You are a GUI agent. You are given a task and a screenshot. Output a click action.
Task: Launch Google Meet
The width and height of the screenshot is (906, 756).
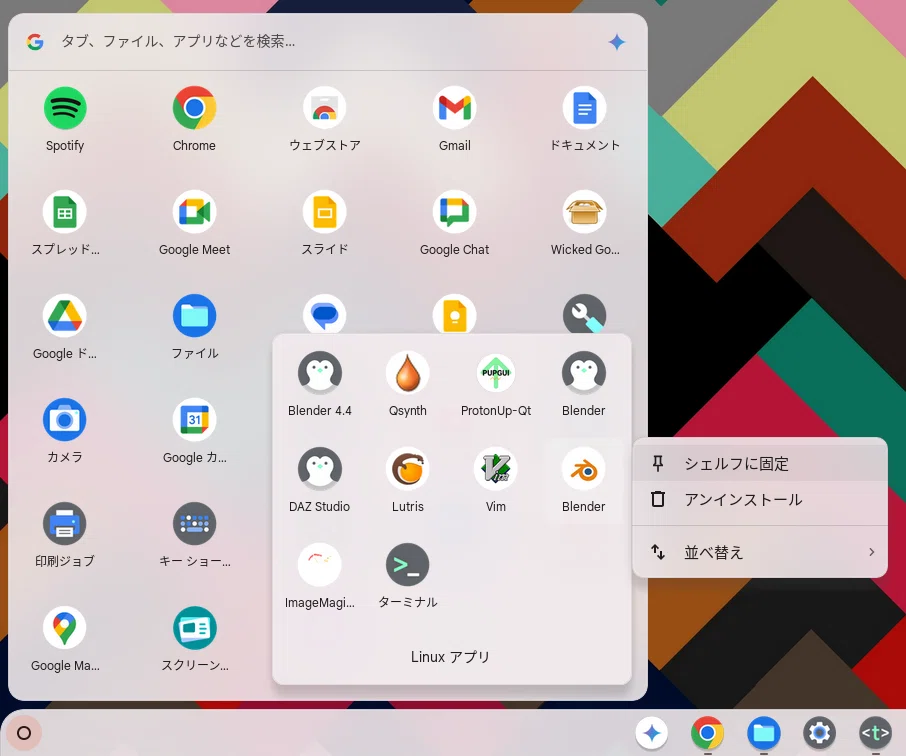pyautogui.click(x=195, y=212)
